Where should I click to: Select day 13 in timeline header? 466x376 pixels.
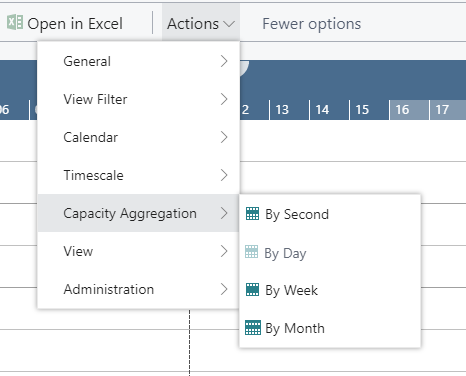coord(289,110)
